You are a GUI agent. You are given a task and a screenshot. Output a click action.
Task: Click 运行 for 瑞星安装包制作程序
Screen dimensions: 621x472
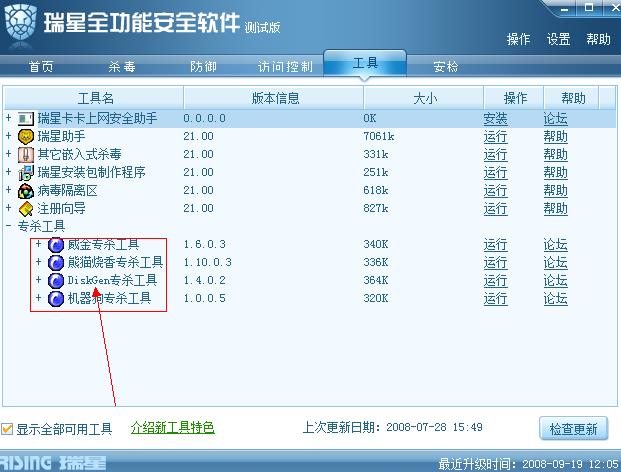click(x=495, y=173)
